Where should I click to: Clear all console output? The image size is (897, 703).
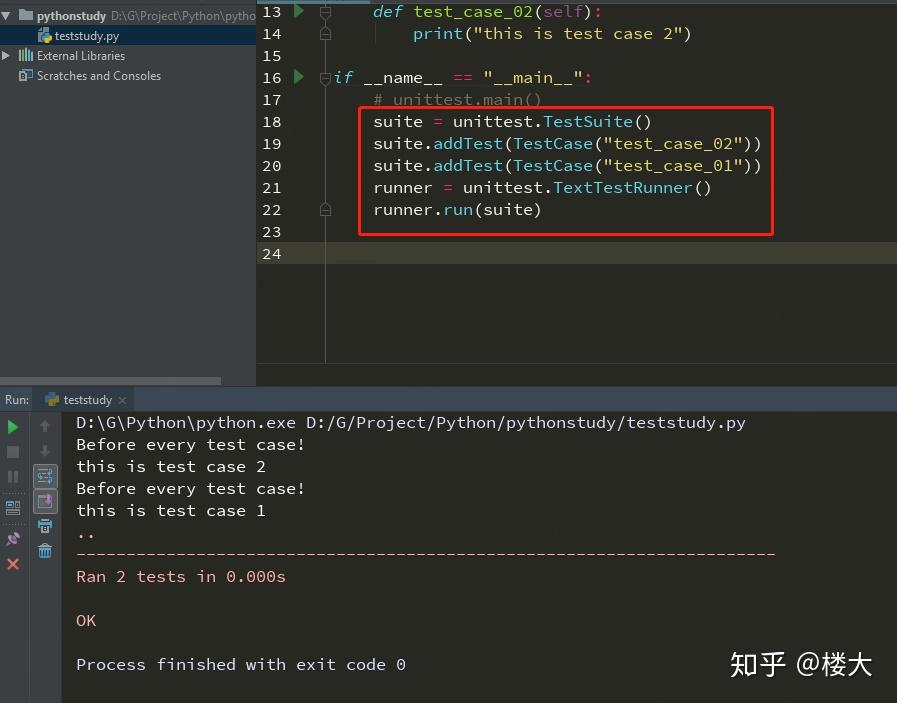click(45, 551)
